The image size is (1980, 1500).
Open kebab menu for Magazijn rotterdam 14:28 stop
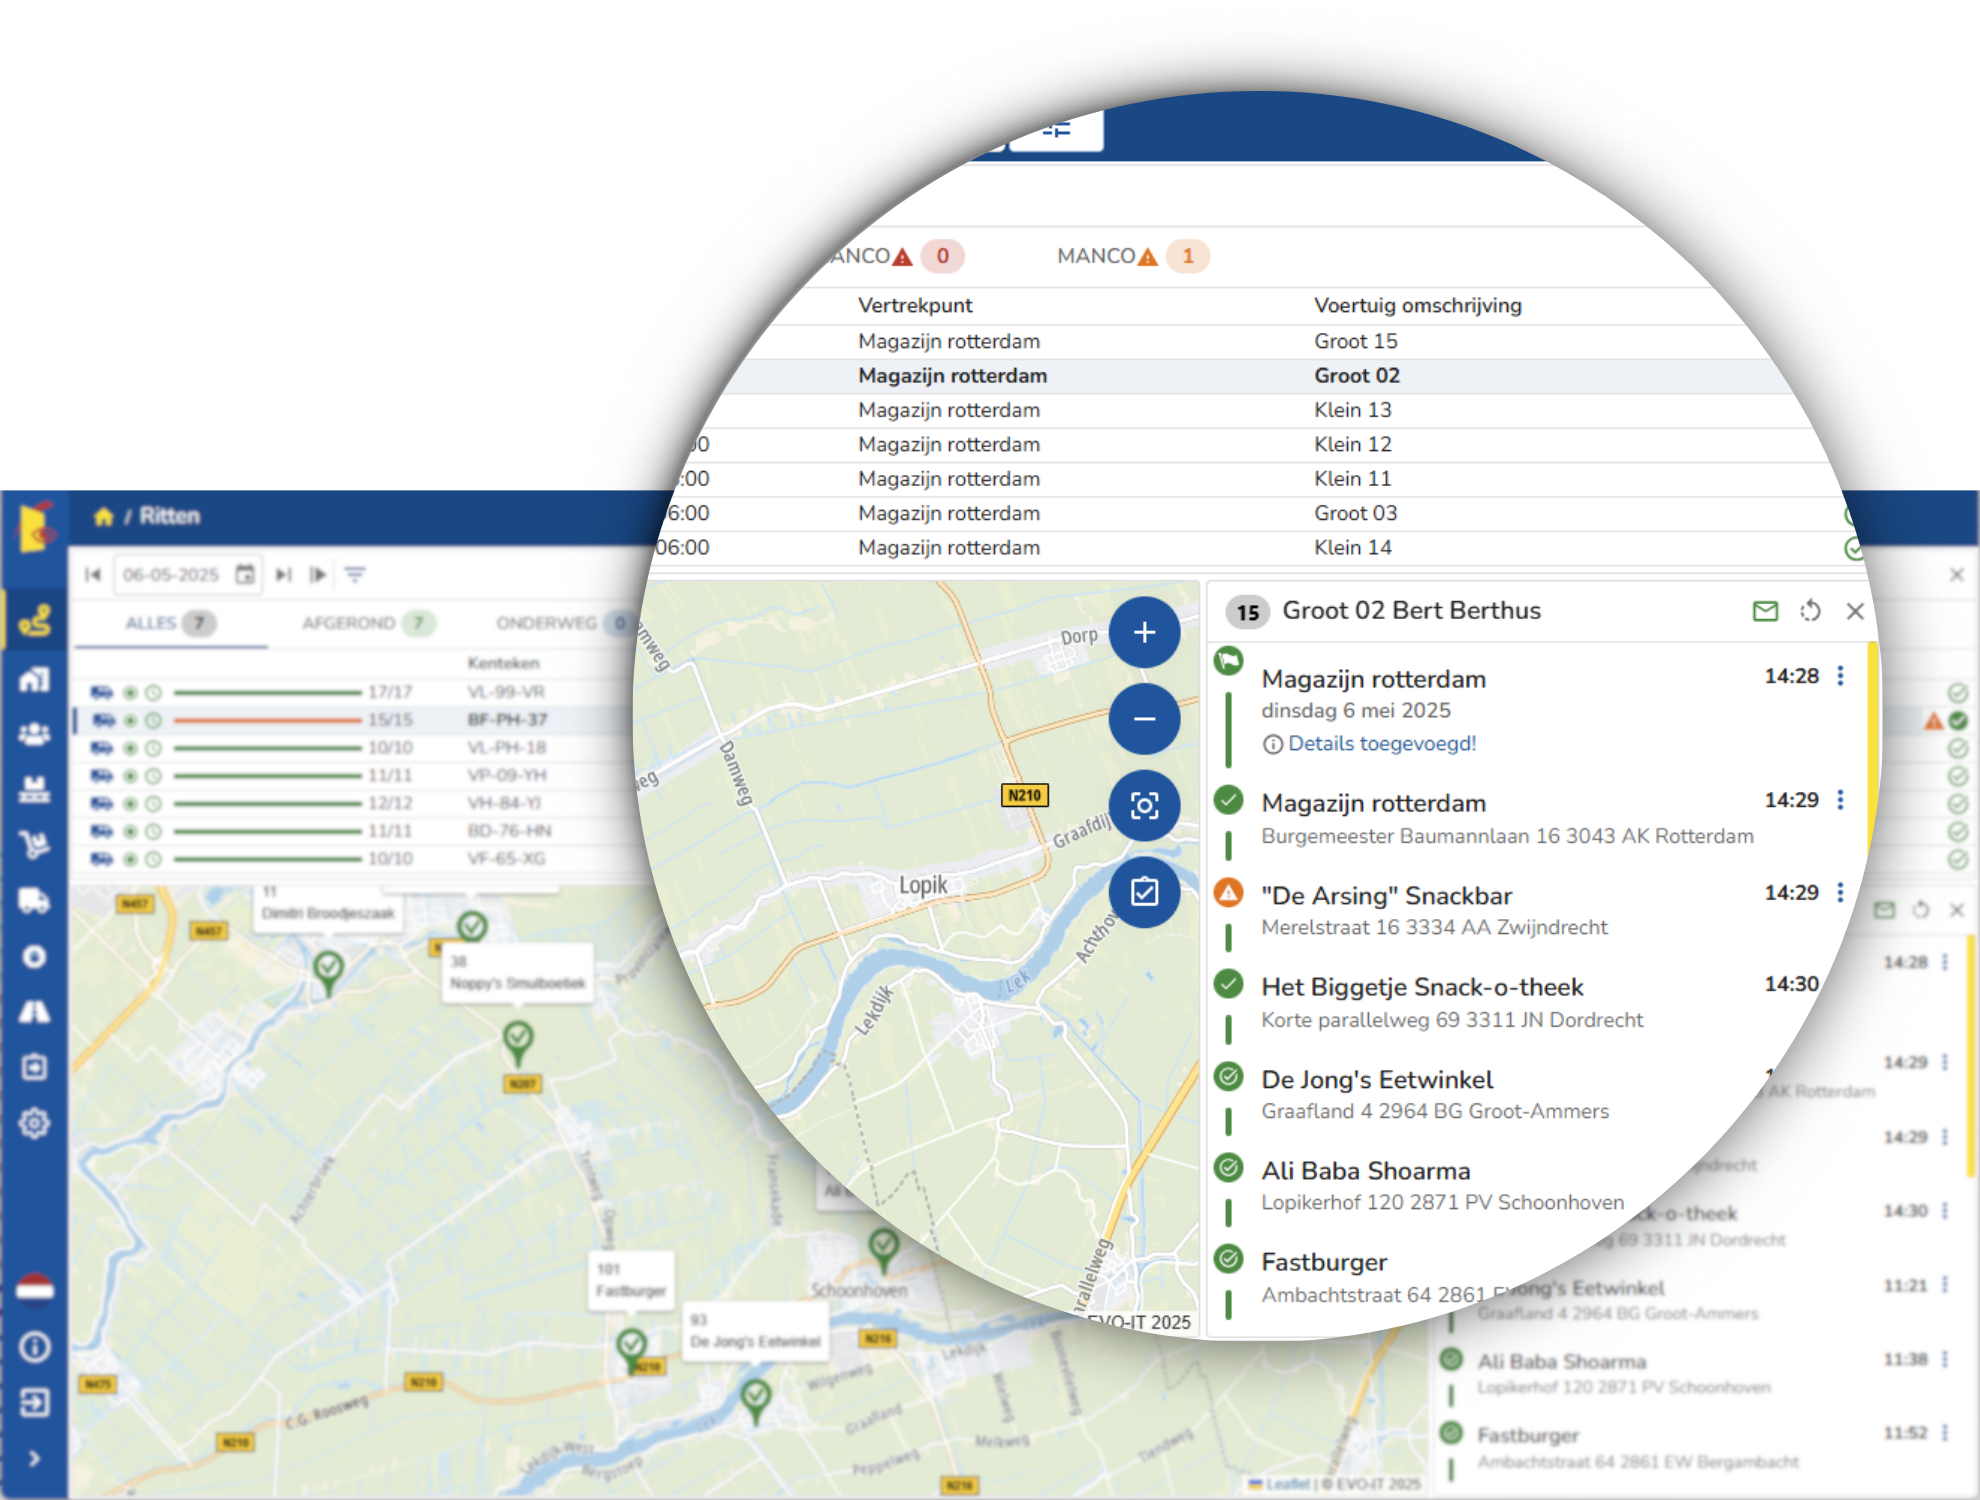point(1841,676)
